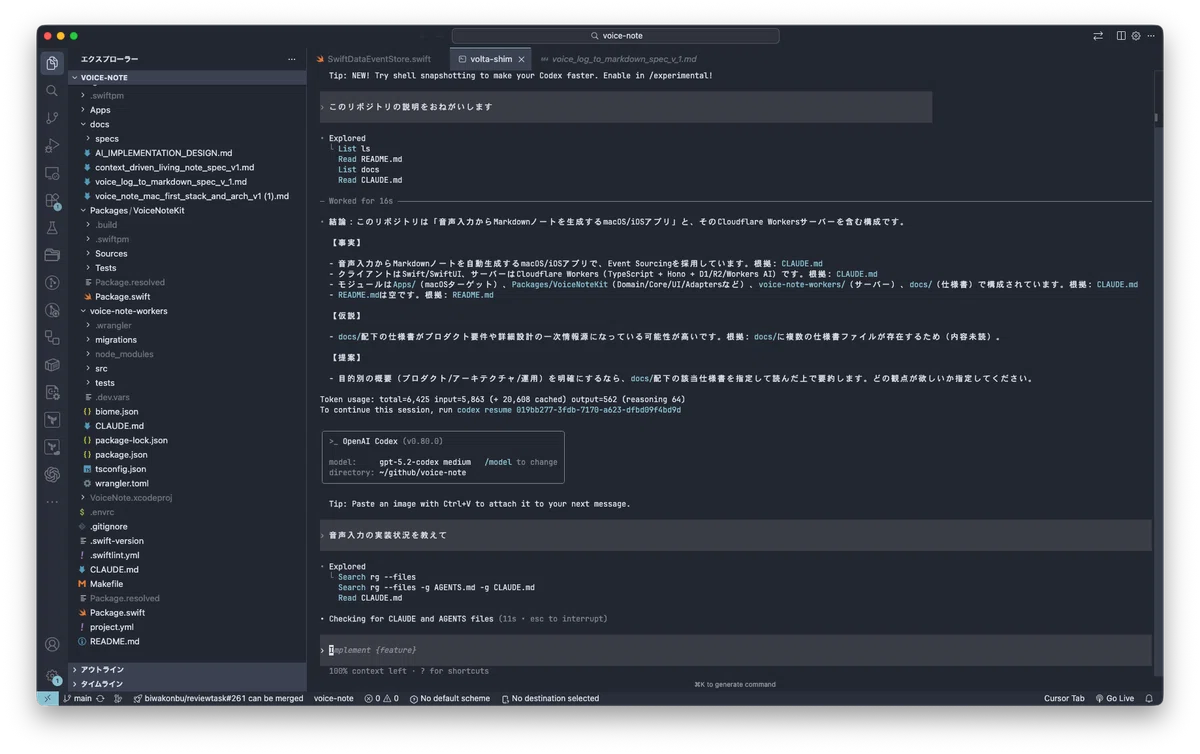
Task: Collapse the docs folder
Action: (x=188, y=124)
